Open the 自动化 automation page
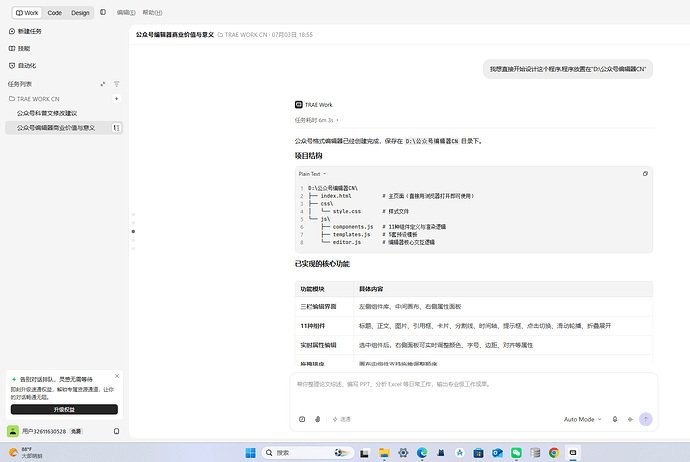This screenshot has height=462, width=690. point(22,66)
